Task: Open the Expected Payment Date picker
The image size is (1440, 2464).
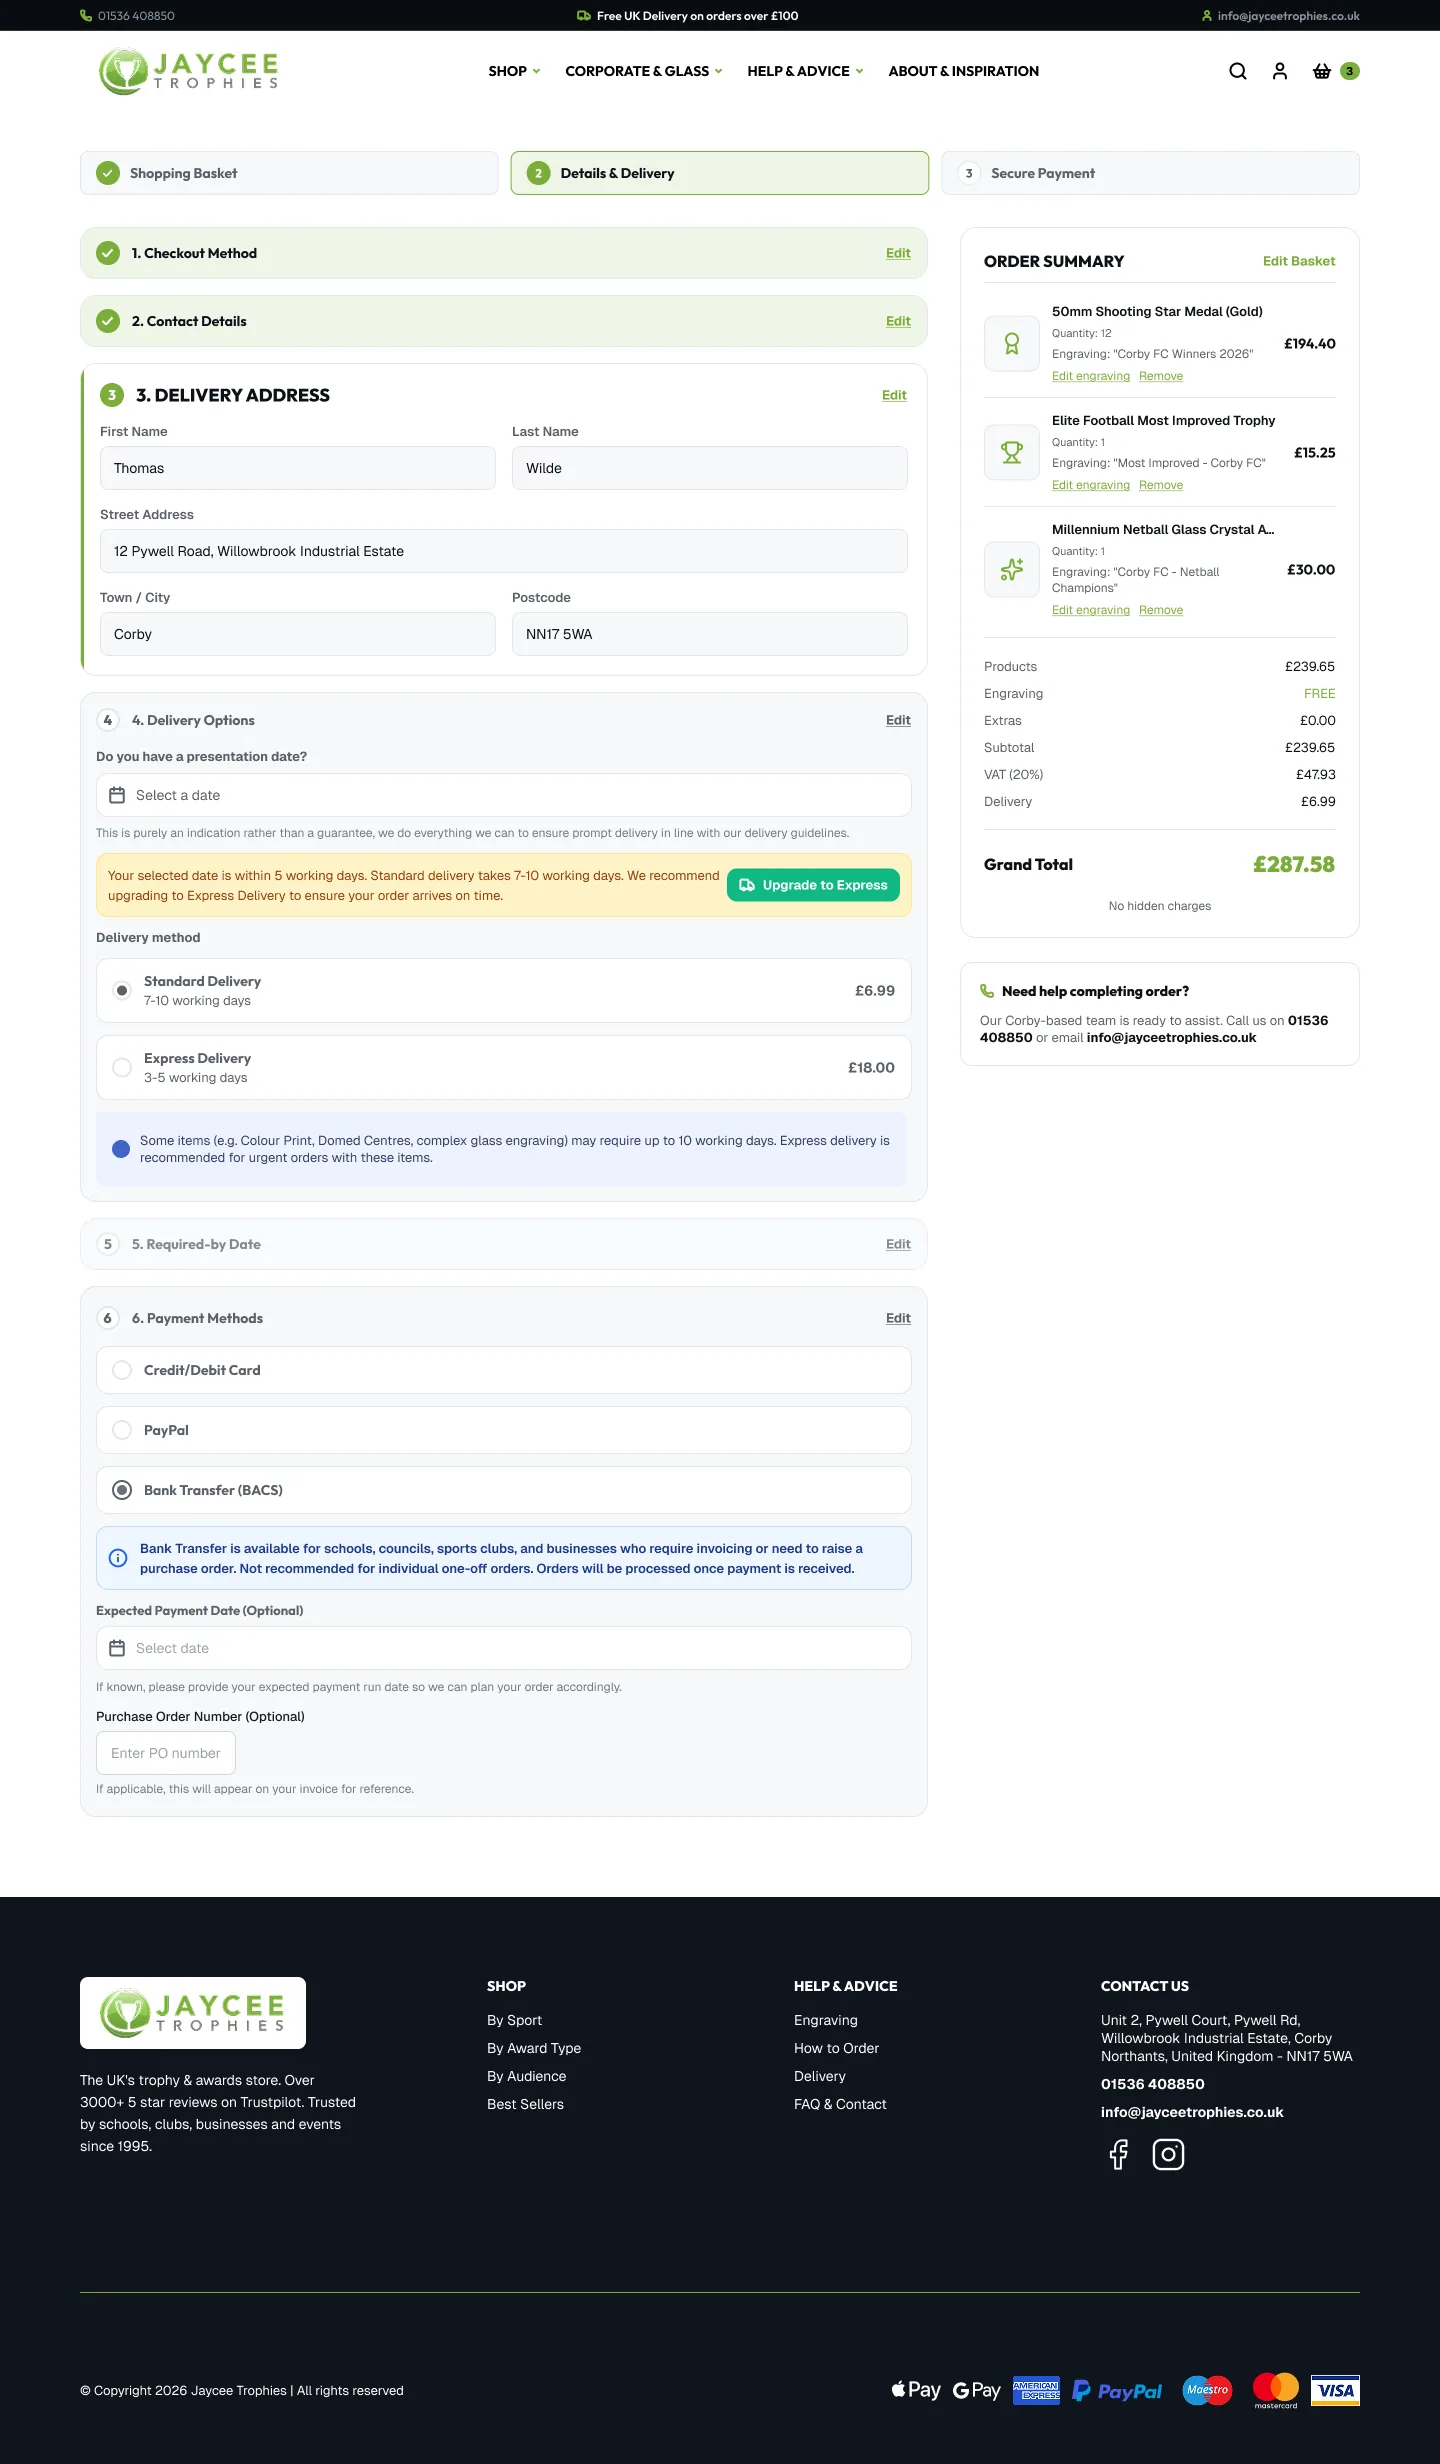Action: [504, 1648]
